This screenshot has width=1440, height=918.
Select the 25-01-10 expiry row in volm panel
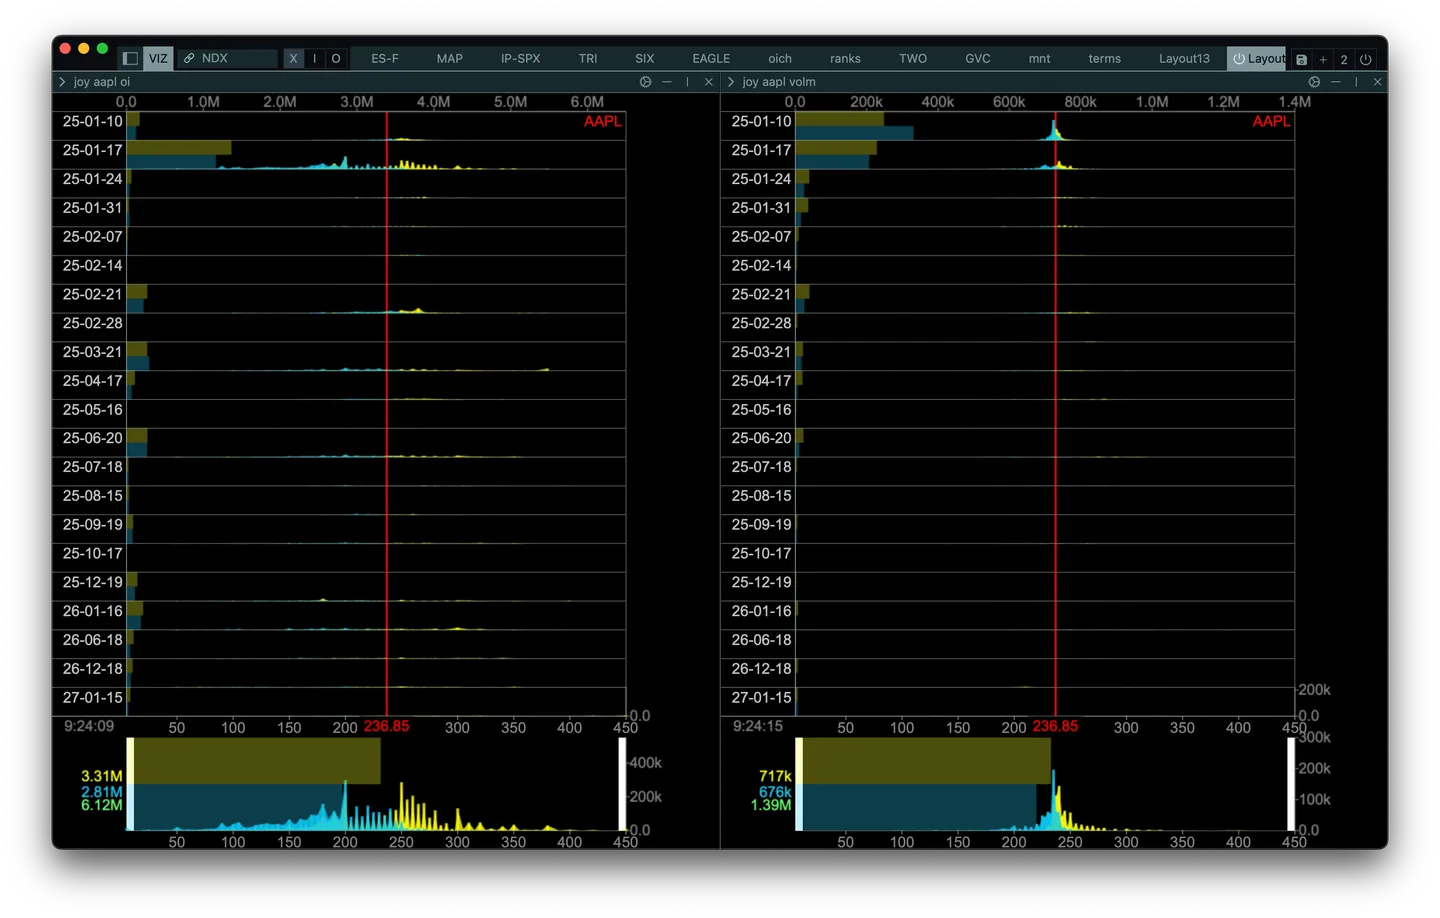1008,126
